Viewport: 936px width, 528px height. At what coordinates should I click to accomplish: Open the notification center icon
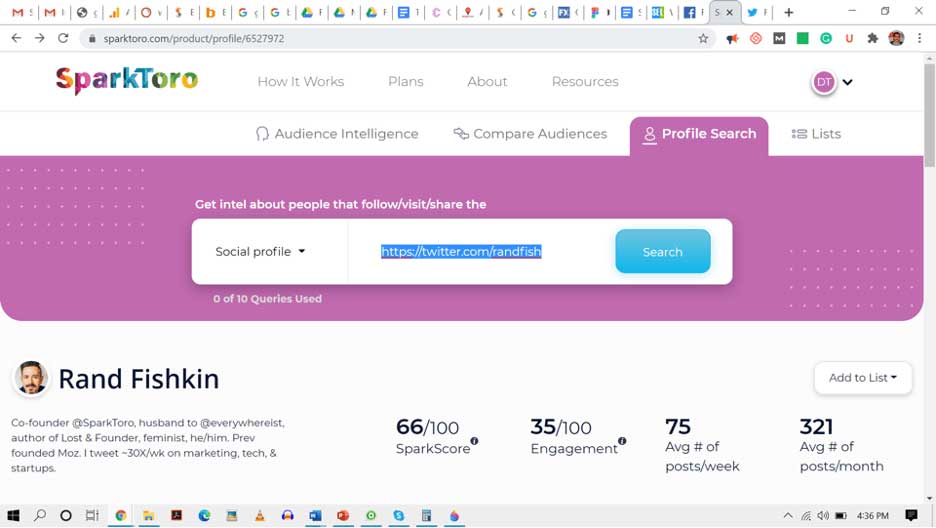tap(911, 515)
